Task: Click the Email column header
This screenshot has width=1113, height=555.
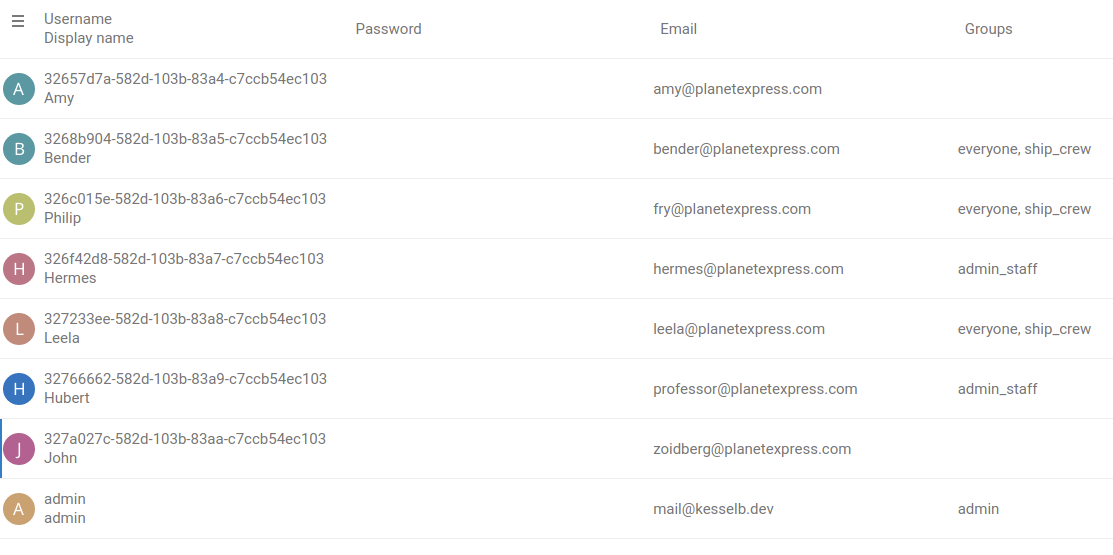Action: pyautogui.click(x=678, y=29)
